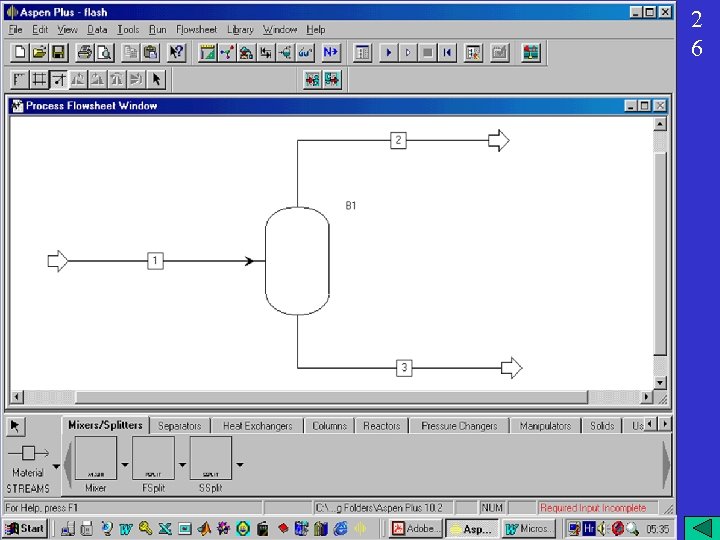Click the Model Library books icon

pyautogui.click(x=531, y=52)
